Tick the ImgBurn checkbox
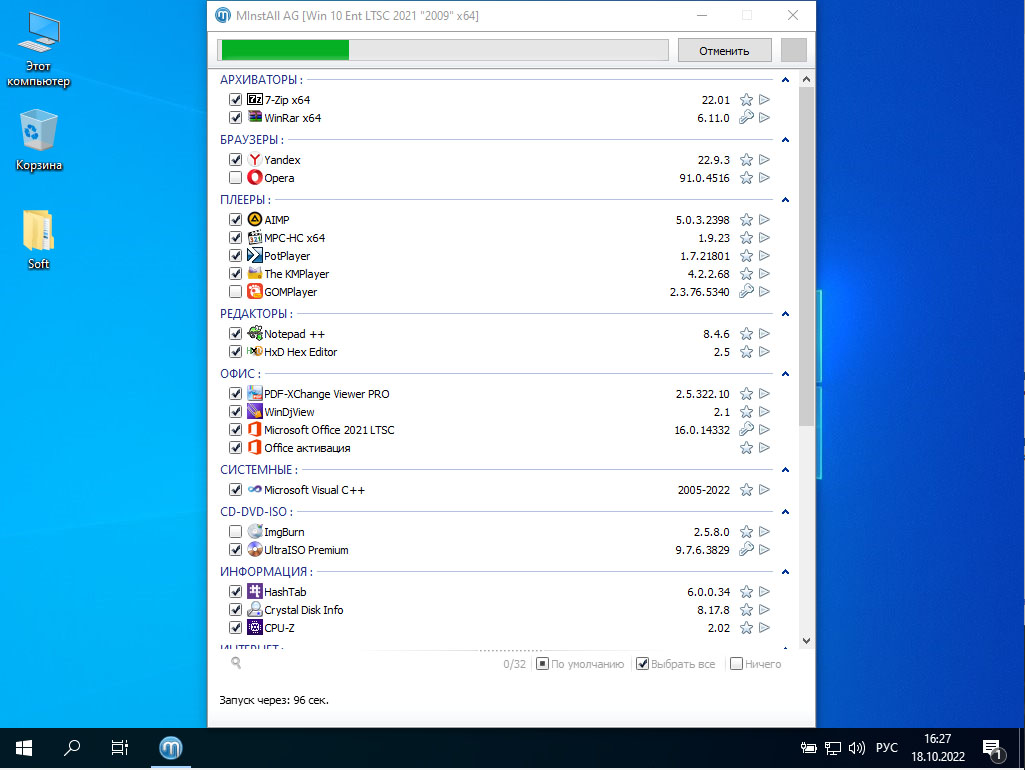Screen dimensions: 1025x770 tap(235, 532)
